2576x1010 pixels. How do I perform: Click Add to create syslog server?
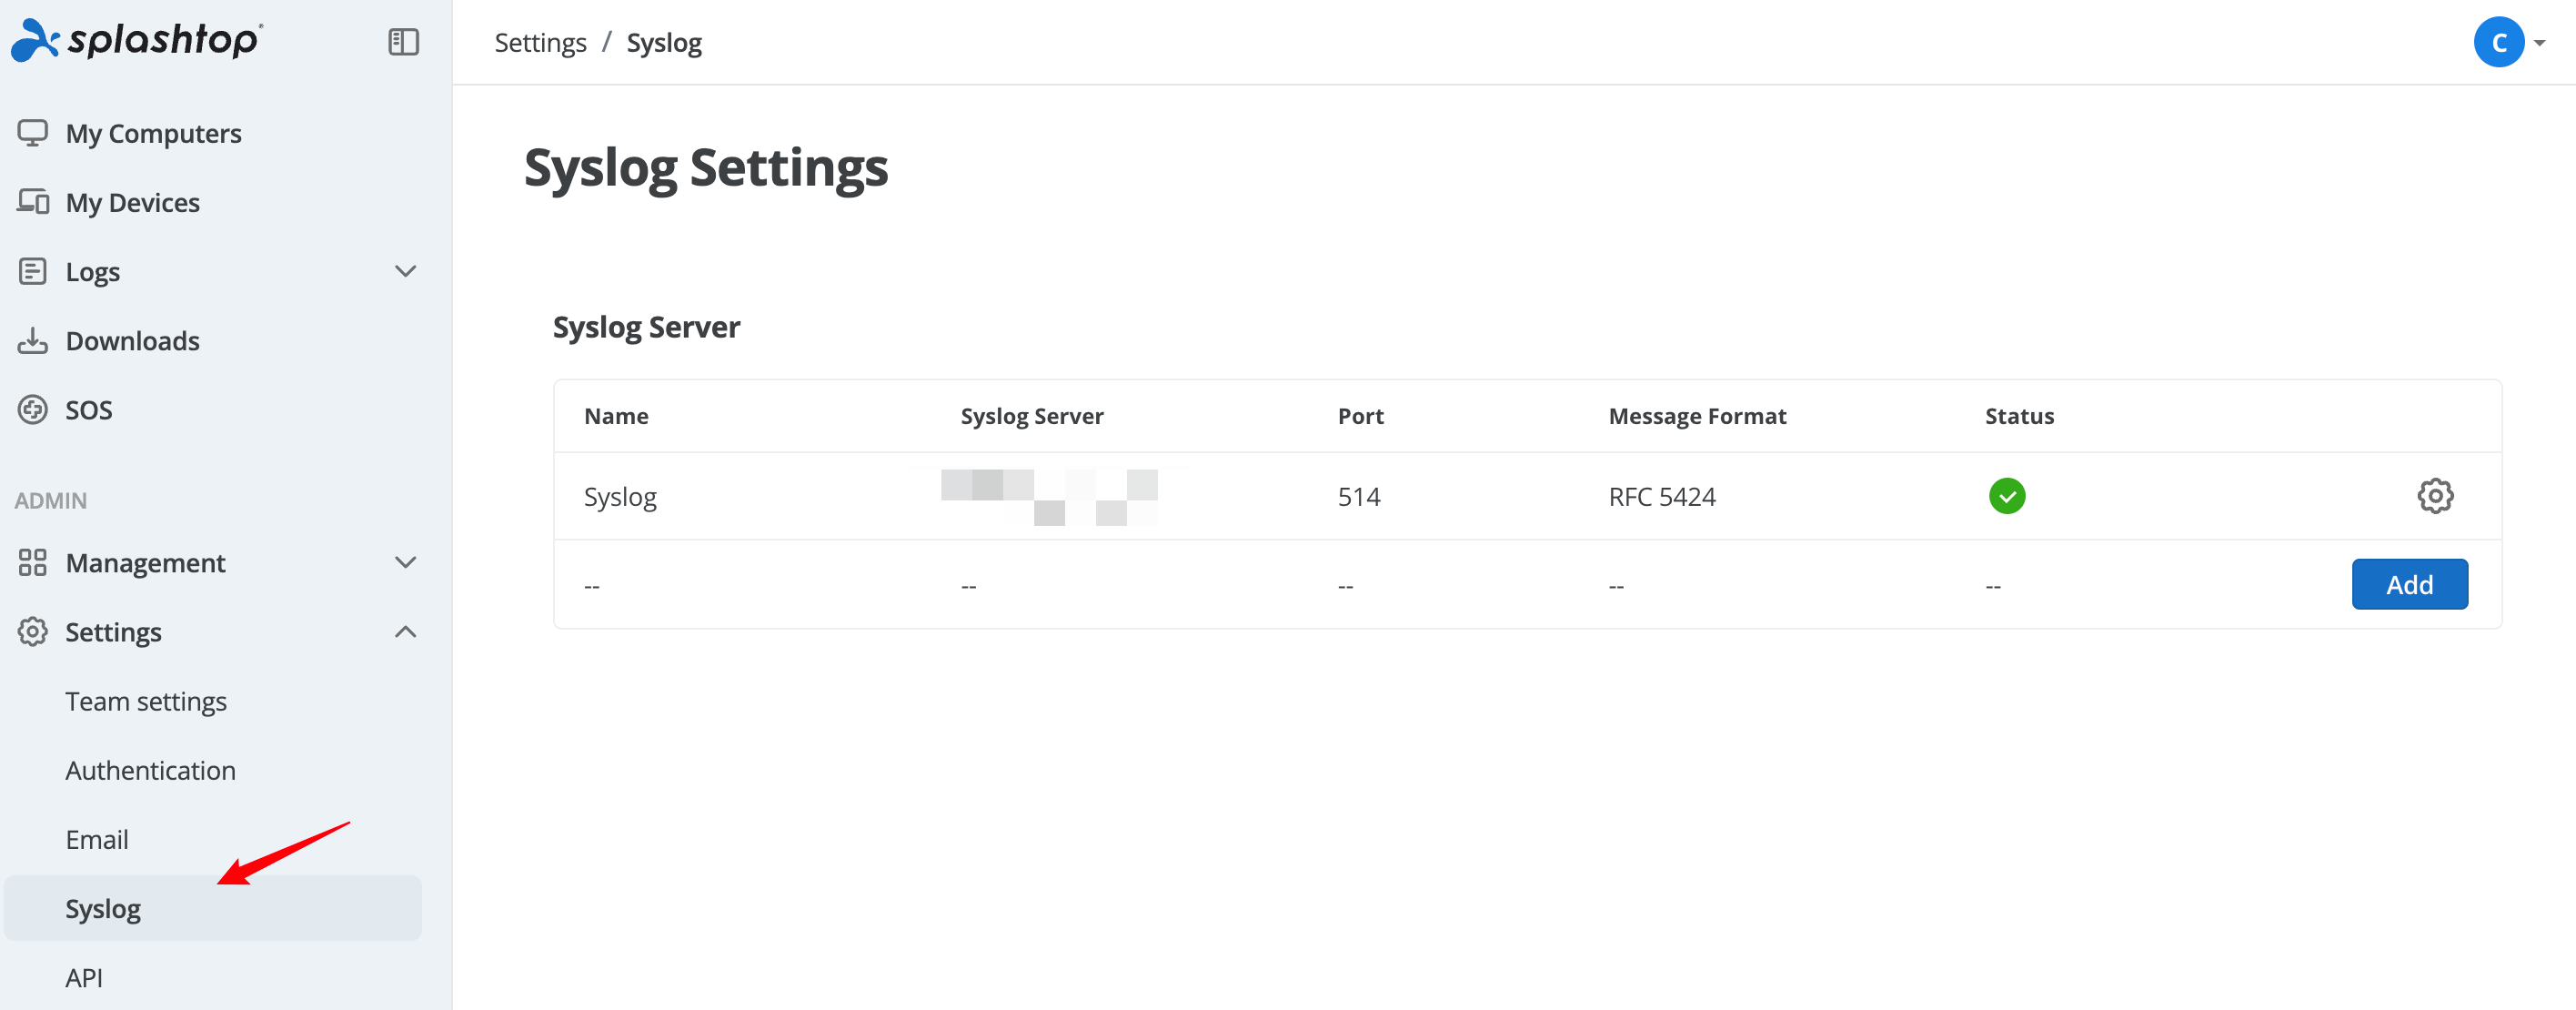coord(2408,585)
